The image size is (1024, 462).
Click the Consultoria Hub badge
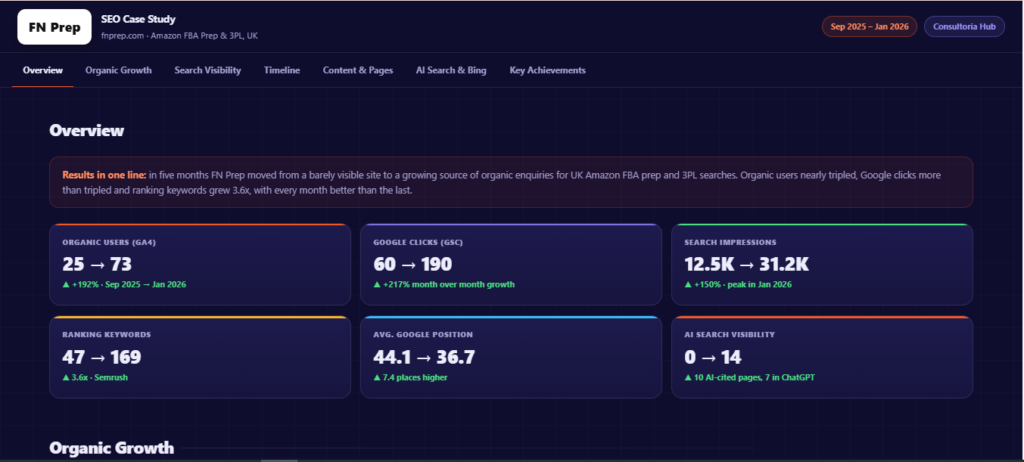pyautogui.click(x=964, y=27)
